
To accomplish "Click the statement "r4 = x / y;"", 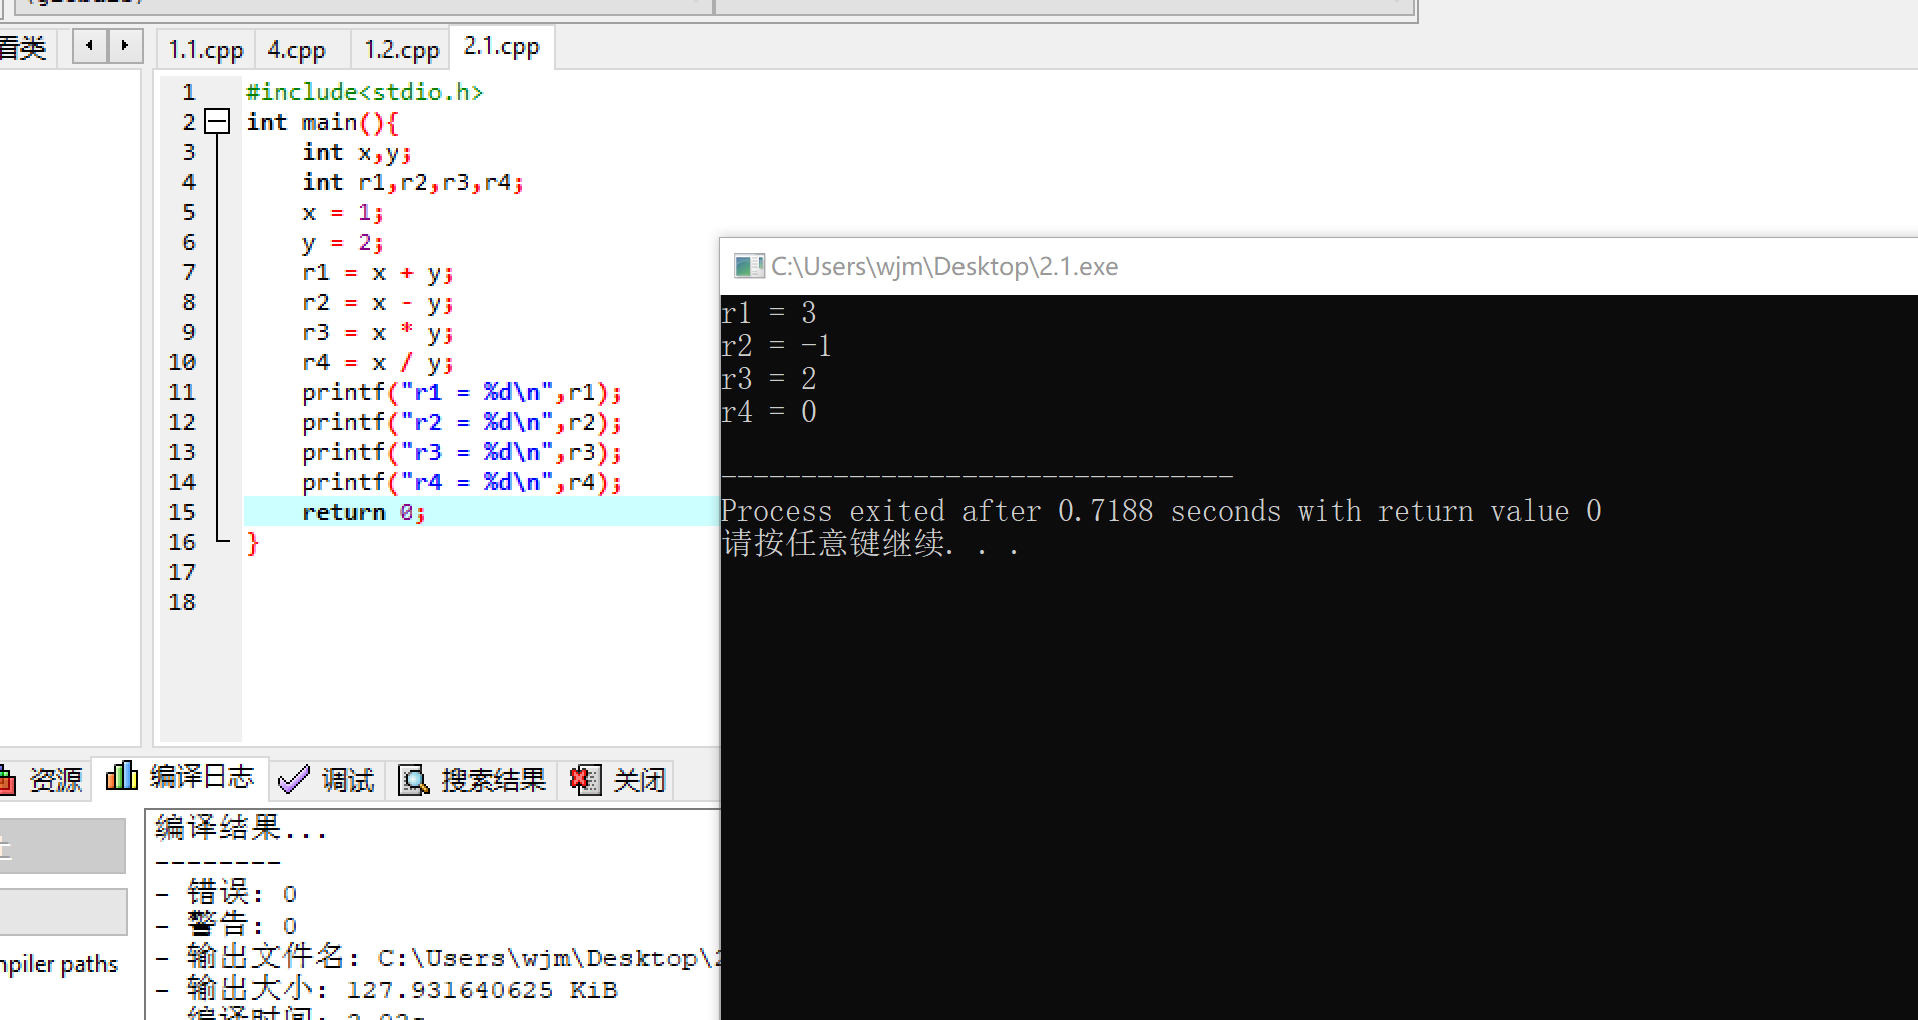I will (x=378, y=362).
